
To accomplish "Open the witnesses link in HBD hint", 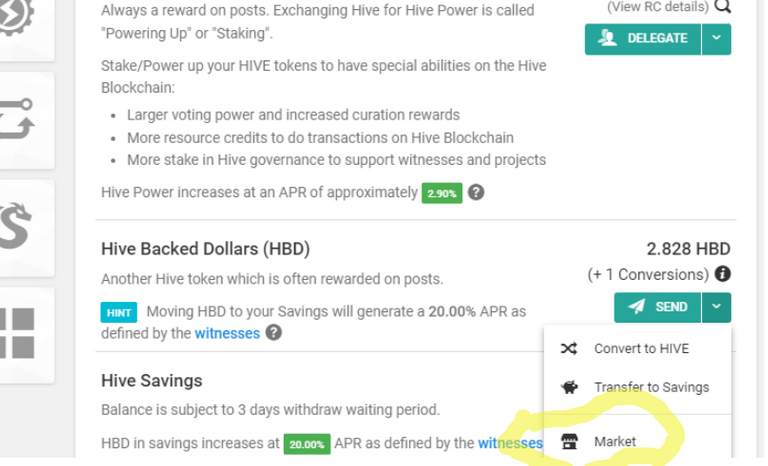I will (x=227, y=333).
